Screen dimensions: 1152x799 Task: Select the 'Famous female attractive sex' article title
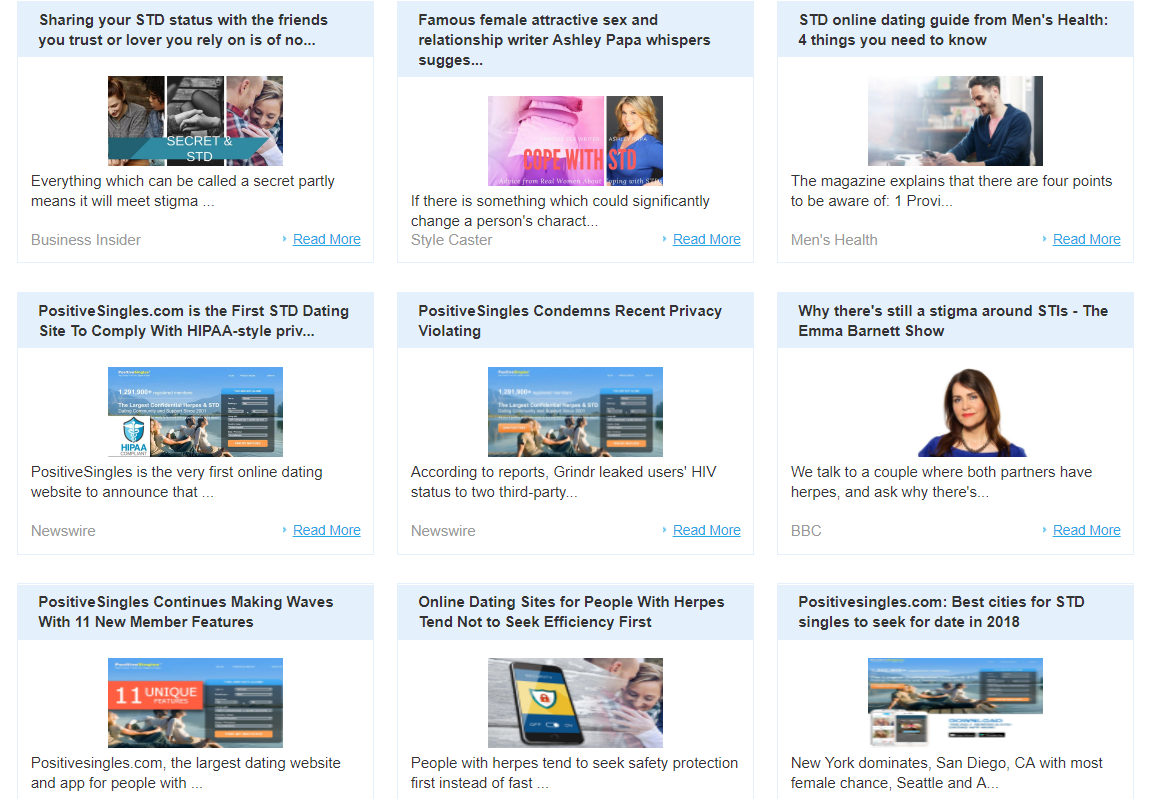(x=564, y=40)
